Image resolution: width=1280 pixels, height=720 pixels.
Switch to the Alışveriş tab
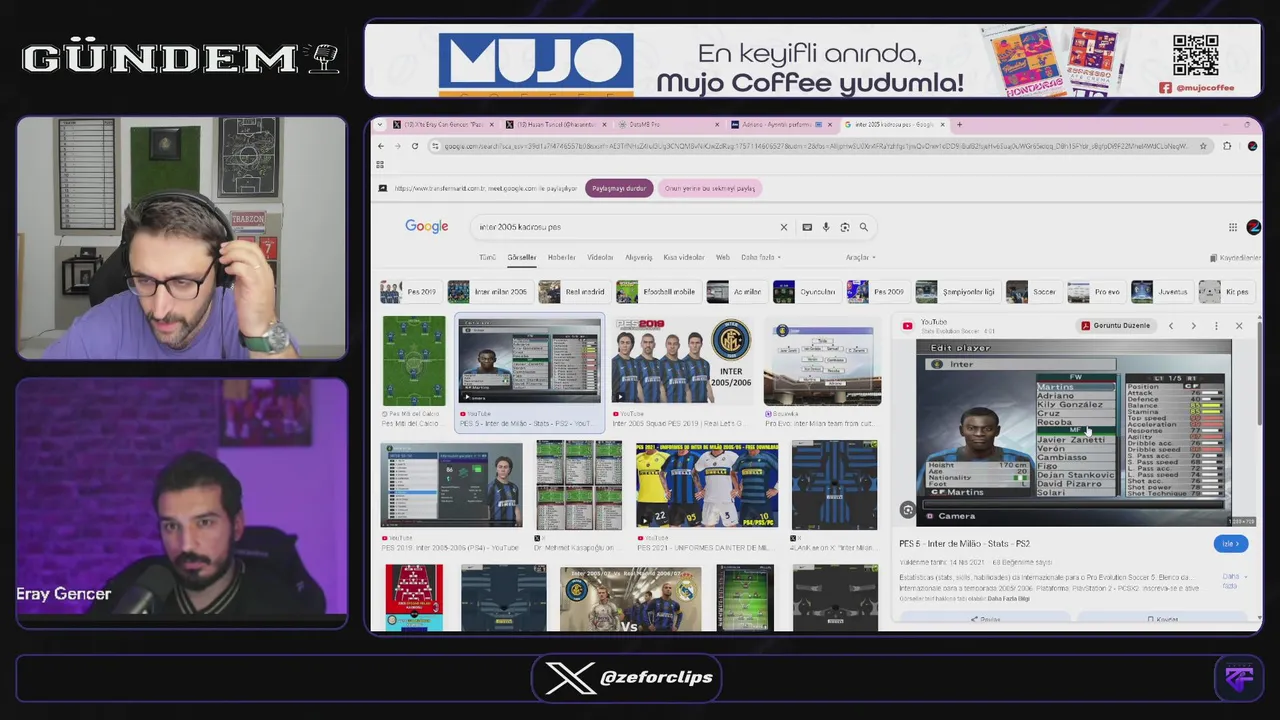(x=638, y=257)
